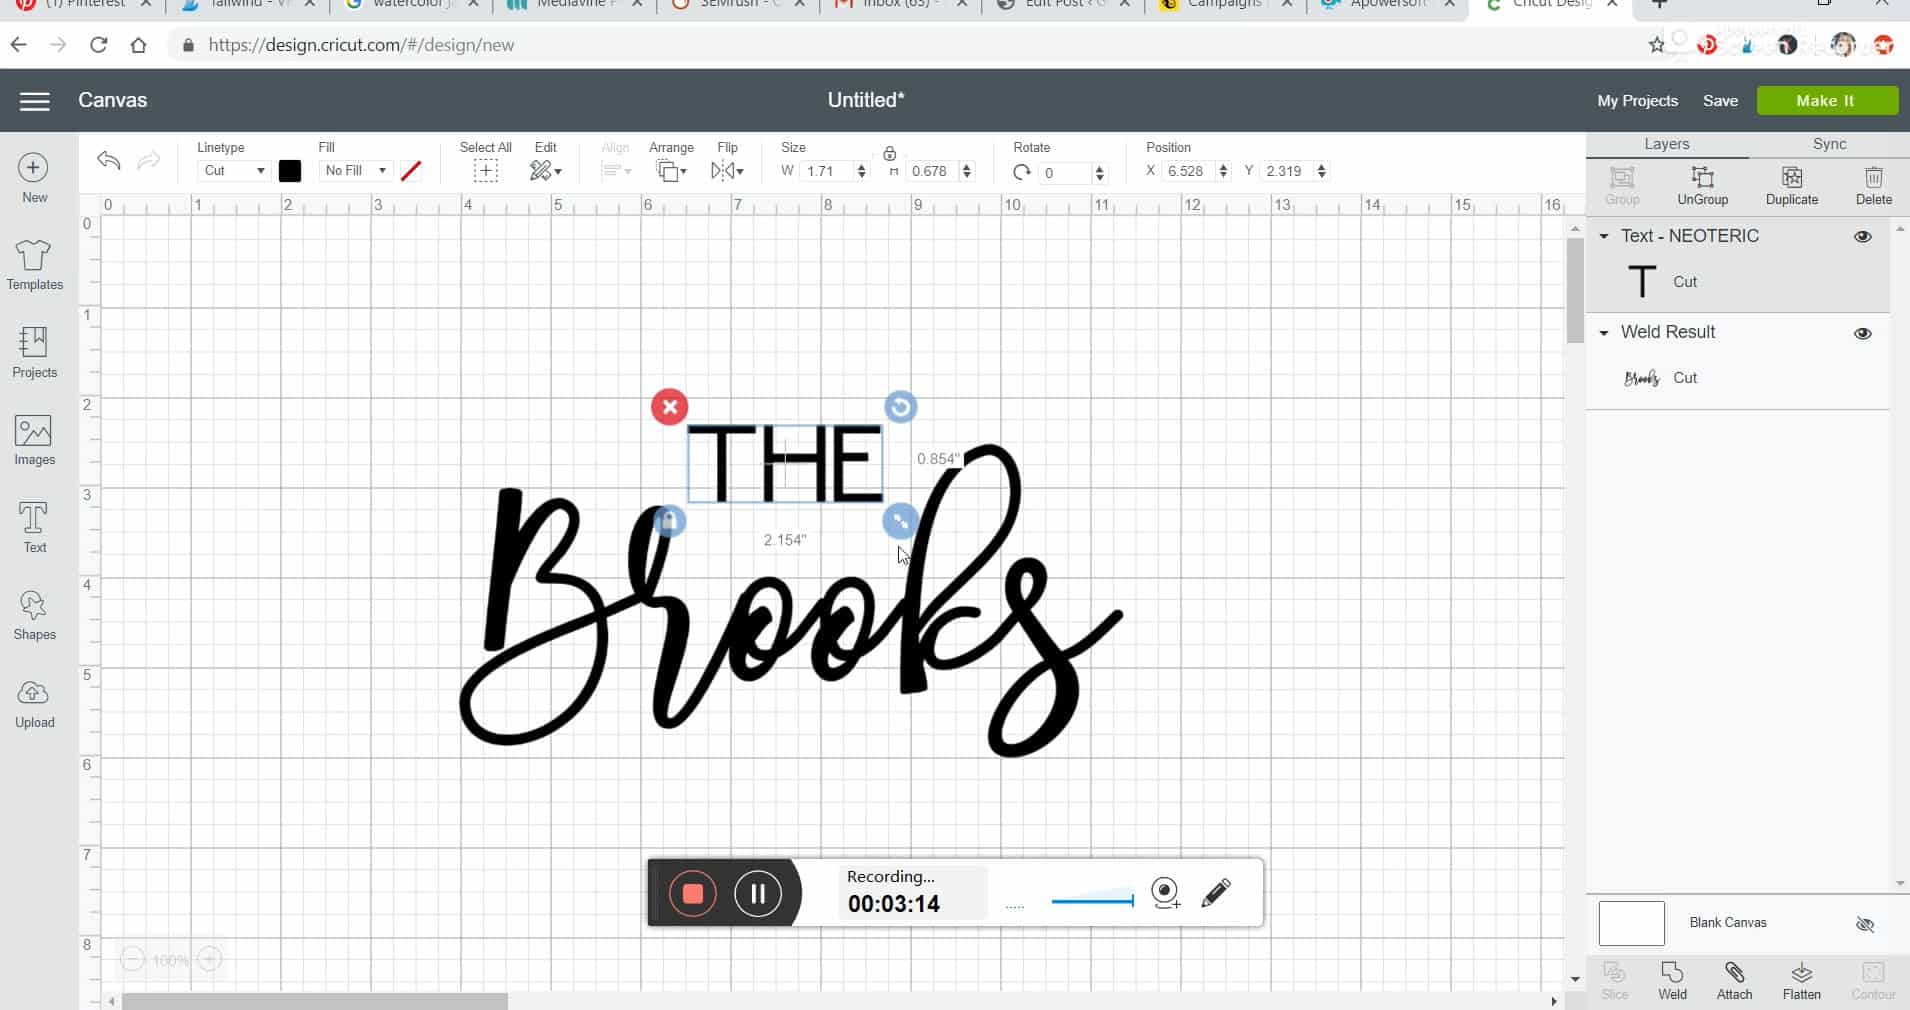Pause the screen recording
Screen dimensions: 1910x1010
(757, 893)
